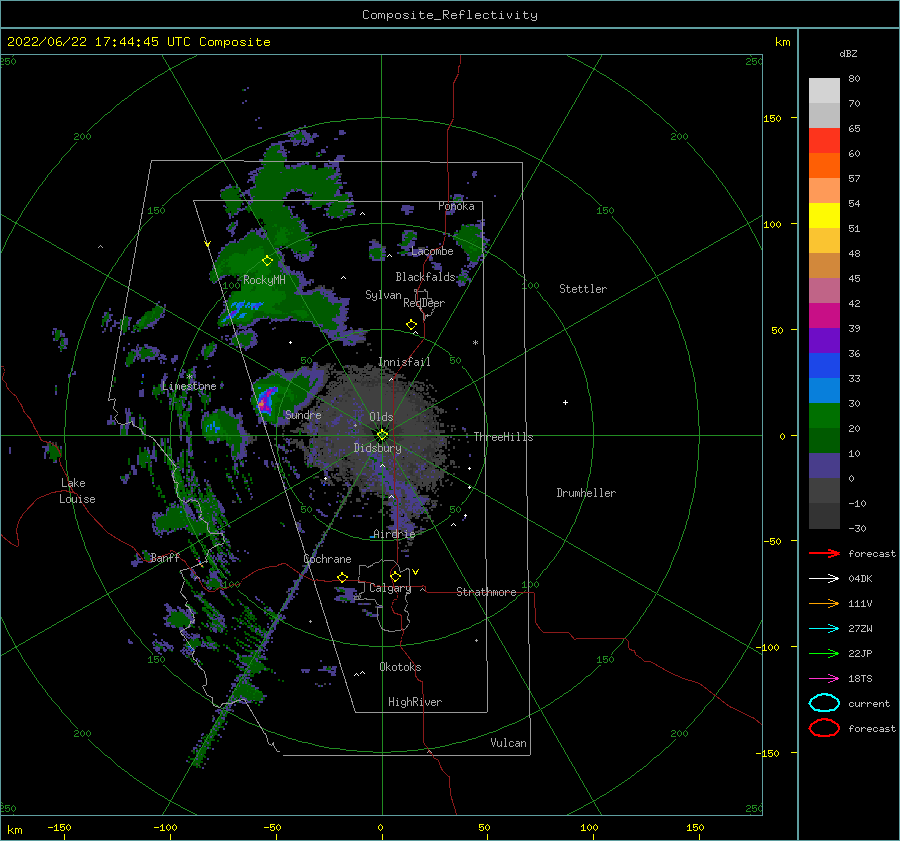
Task: Click the yellow diamond marker below Cochrane
Action: [x=343, y=577]
